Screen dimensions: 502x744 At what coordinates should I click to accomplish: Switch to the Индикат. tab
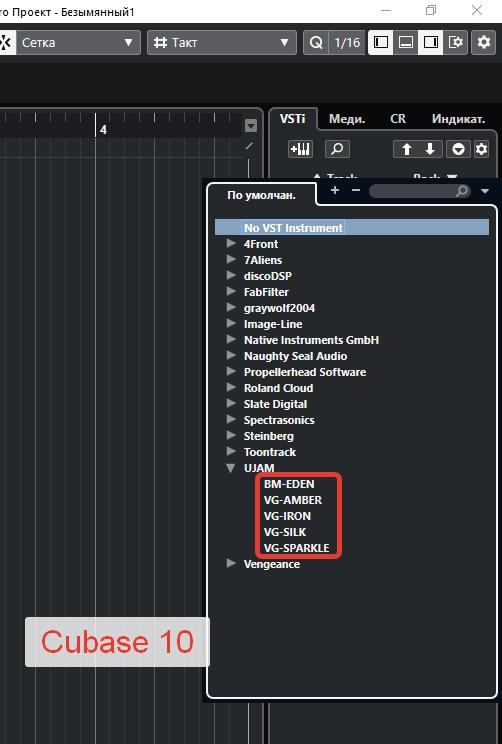click(x=458, y=119)
